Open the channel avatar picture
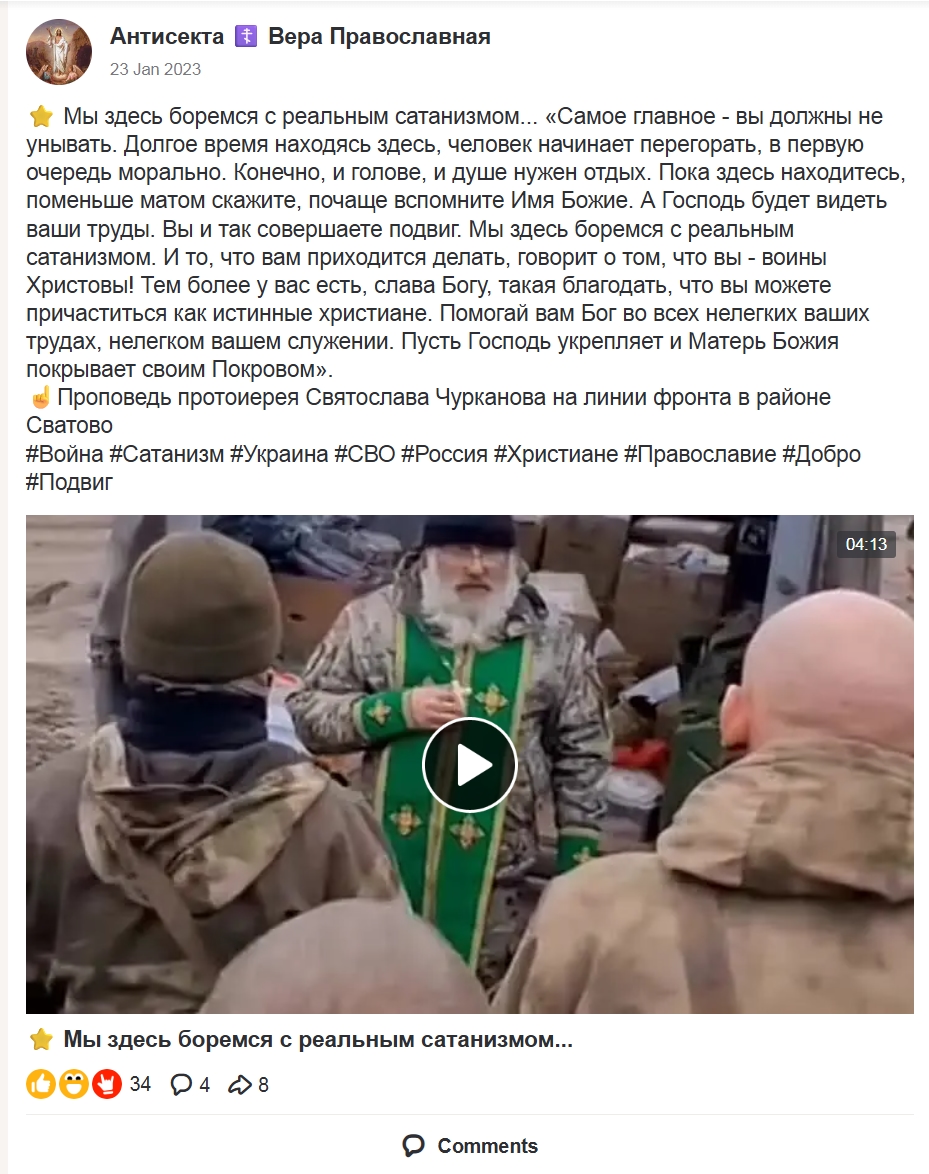Image resolution: width=929 pixels, height=1174 pixels. tap(59, 52)
